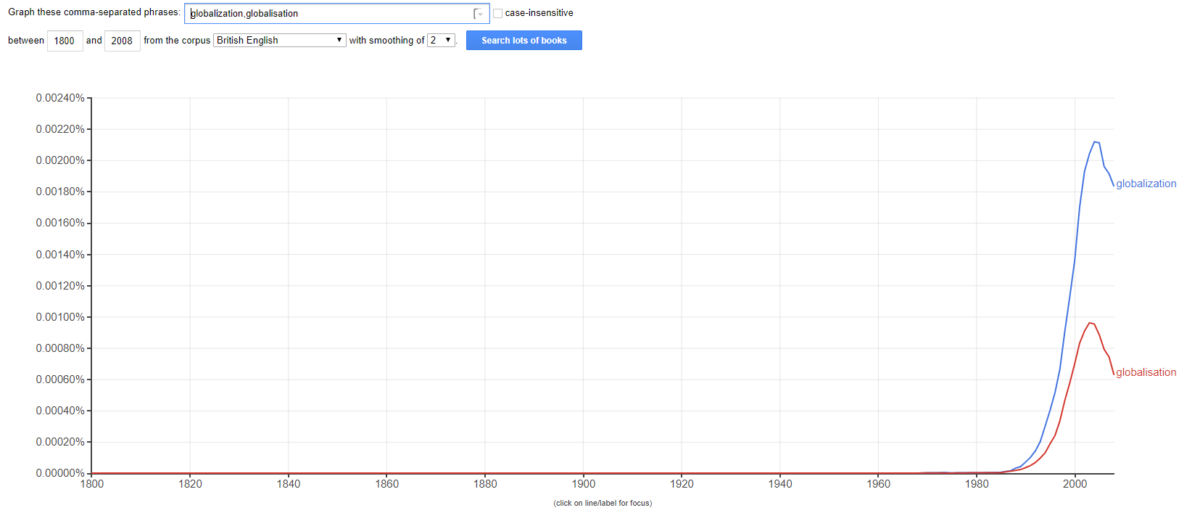
Task: Enable the case-insensitive checkbox
Action: (498, 13)
